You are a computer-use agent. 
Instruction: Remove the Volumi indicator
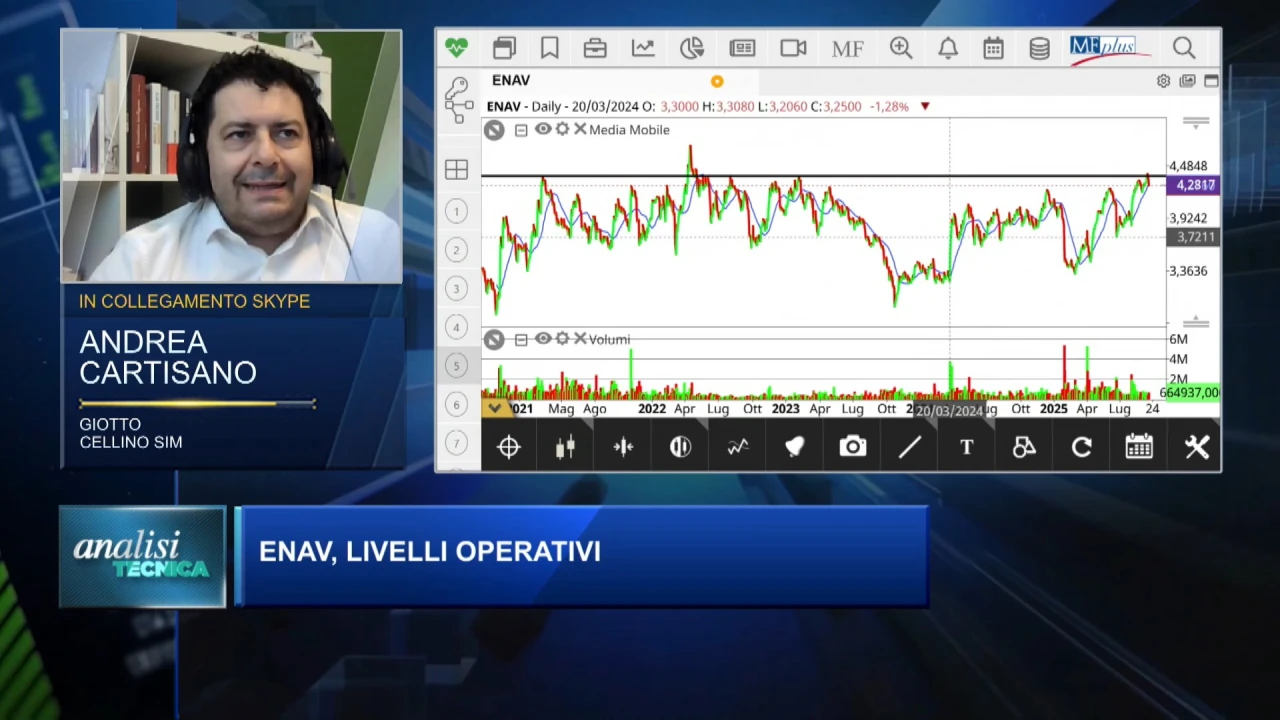pos(580,339)
